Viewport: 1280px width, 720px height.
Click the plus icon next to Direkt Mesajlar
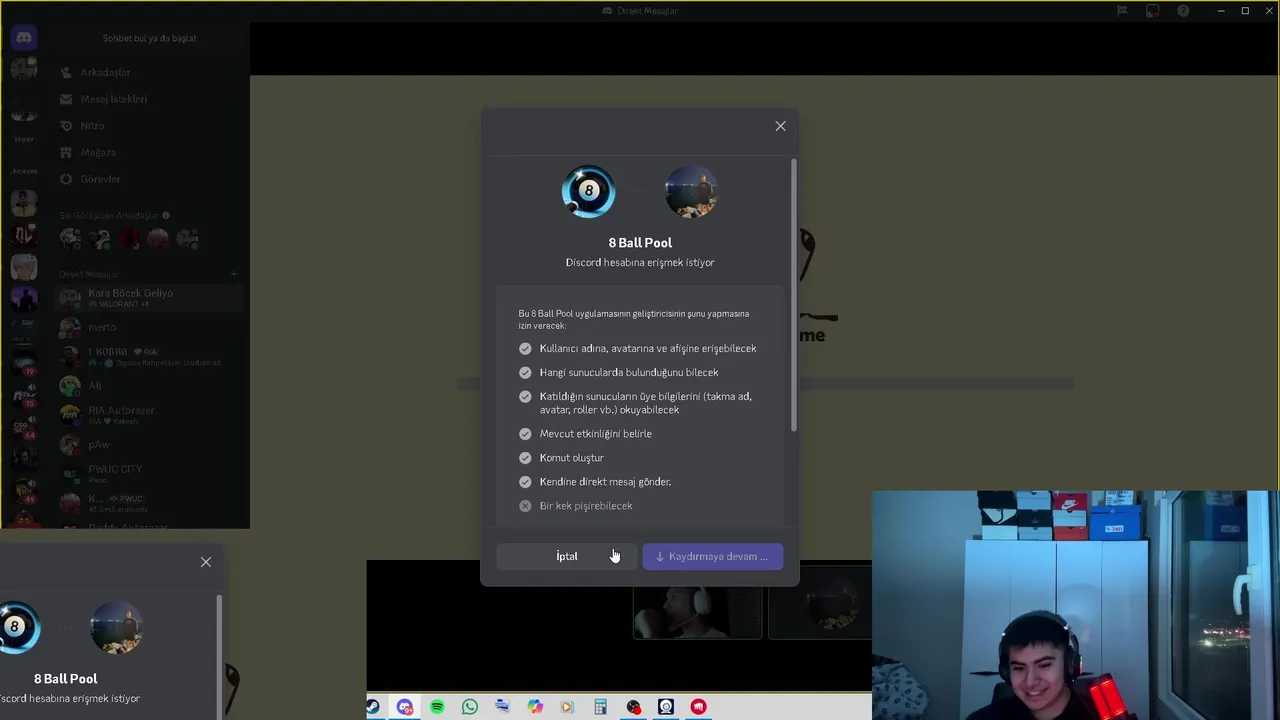[x=234, y=274]
